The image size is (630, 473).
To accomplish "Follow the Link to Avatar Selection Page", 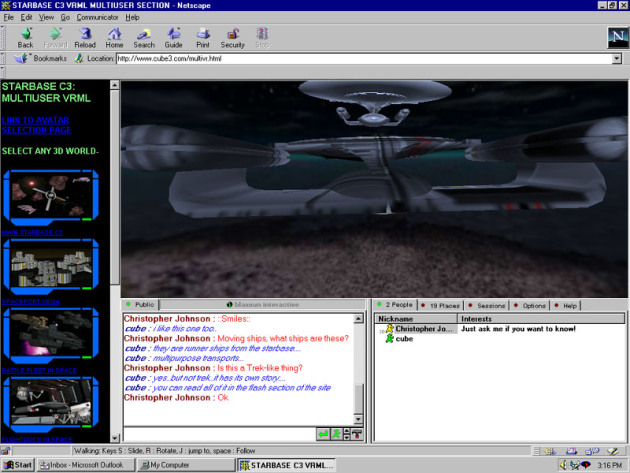I will click(x=36, y=125).
